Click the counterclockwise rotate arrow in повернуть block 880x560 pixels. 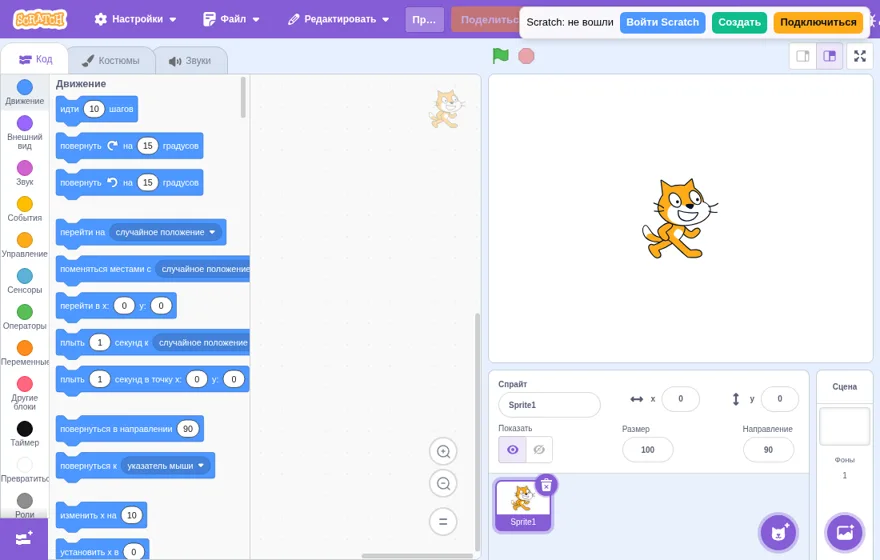[x=112, y=182]
